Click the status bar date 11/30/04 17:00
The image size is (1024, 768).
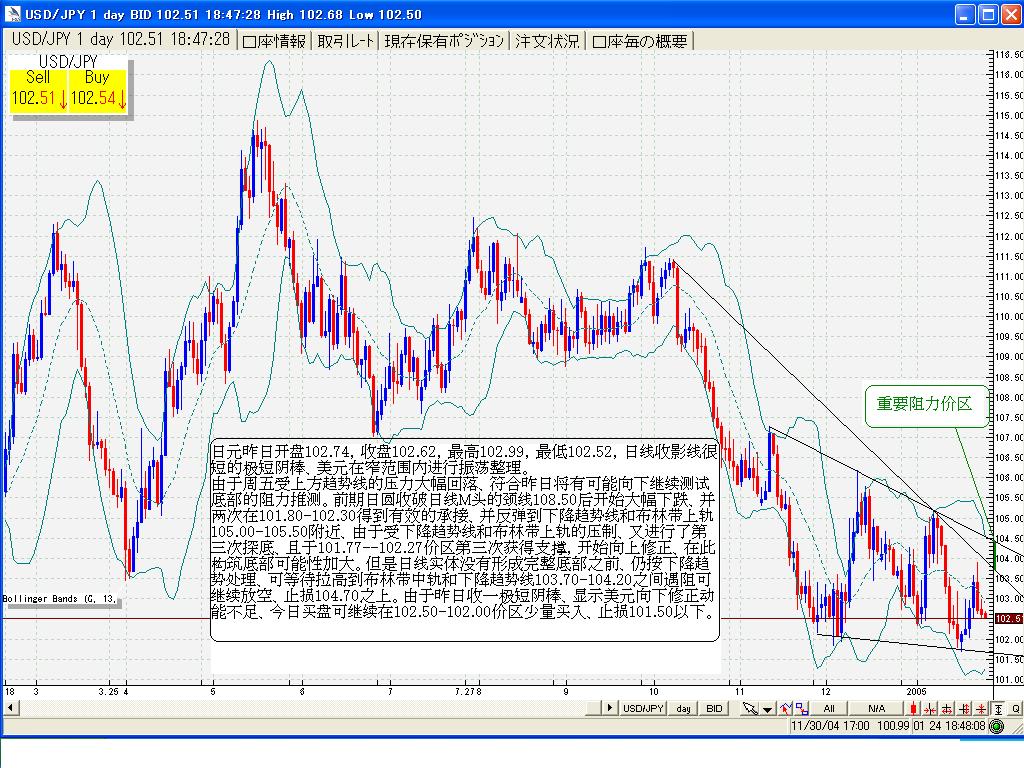pos(830,726)
